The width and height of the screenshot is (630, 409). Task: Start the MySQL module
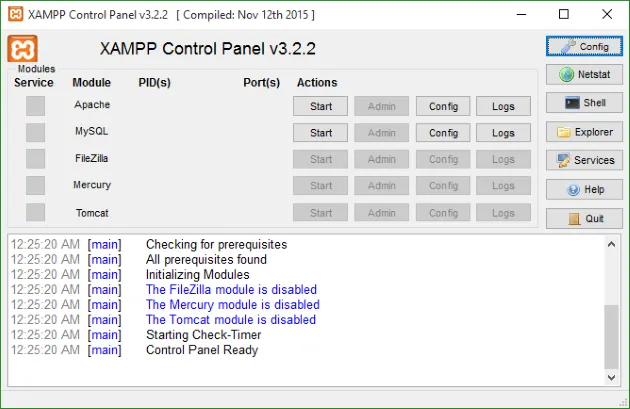tap(320, 133)
